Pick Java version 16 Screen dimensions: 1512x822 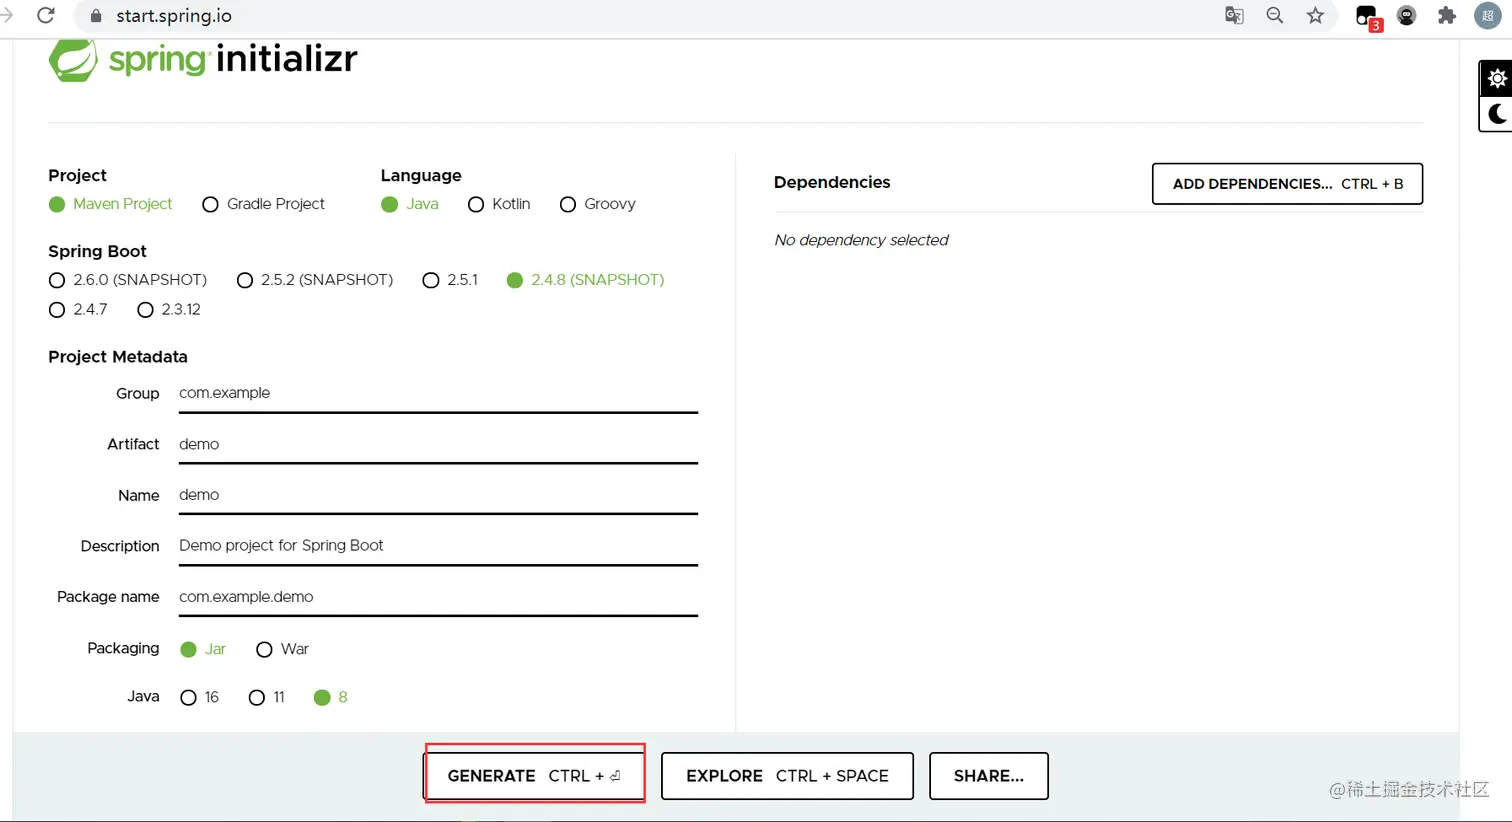pos(199,697)
